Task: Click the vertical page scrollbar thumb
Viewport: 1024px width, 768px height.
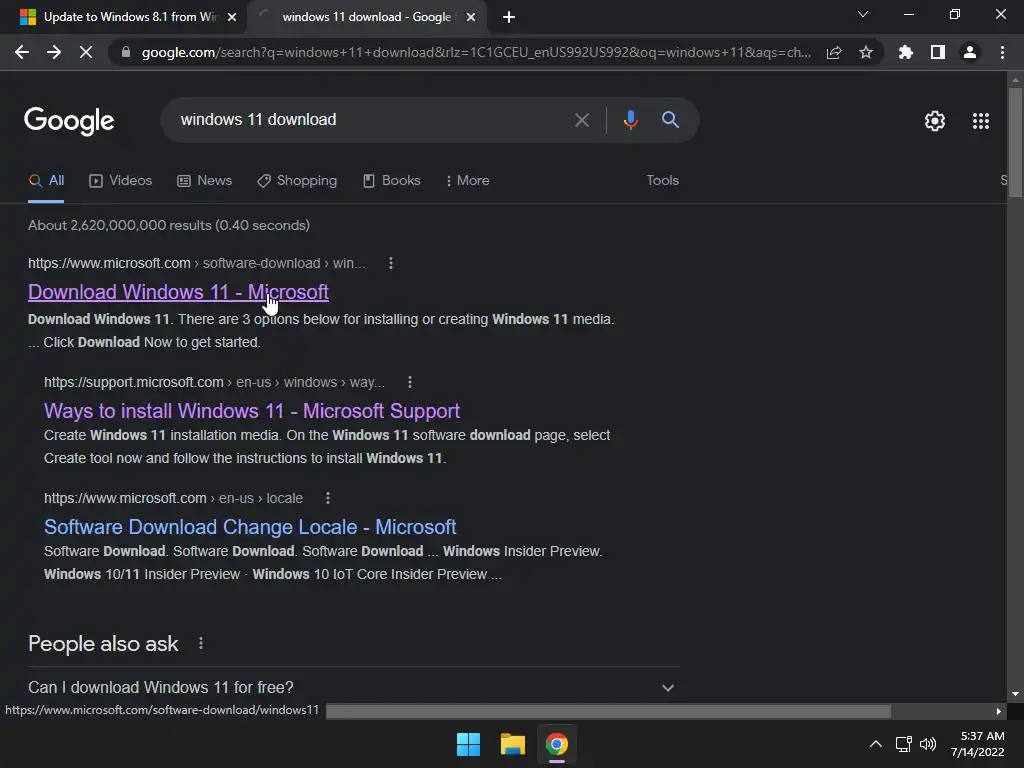Action: [1015, 142]
